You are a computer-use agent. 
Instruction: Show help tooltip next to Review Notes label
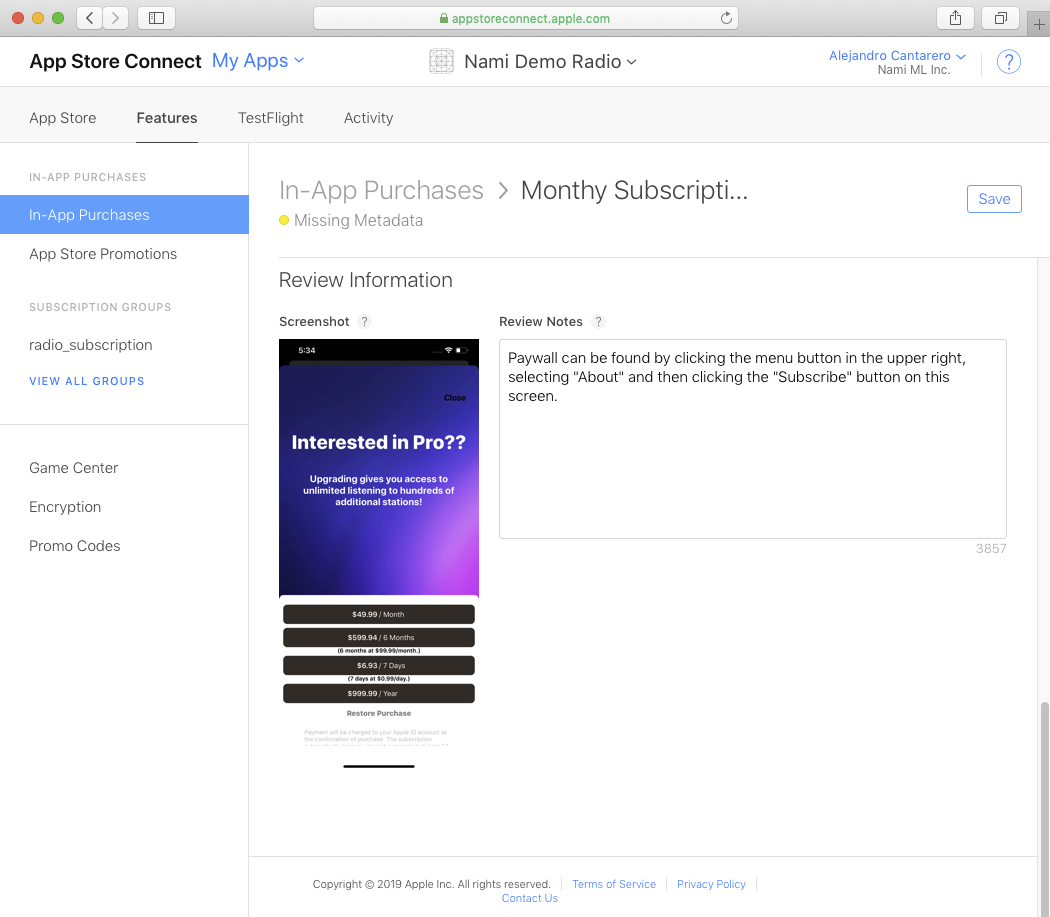coord(599,322)
